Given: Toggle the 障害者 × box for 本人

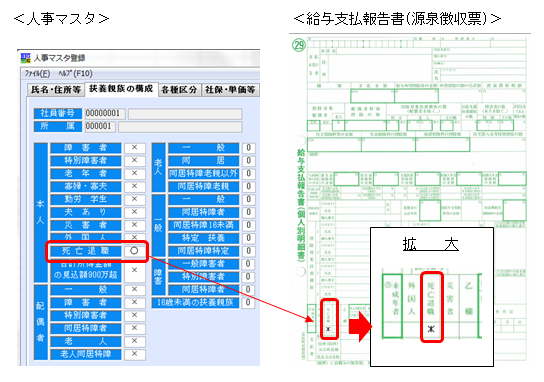Looking at the screenshot, I should tap(135, 148).
